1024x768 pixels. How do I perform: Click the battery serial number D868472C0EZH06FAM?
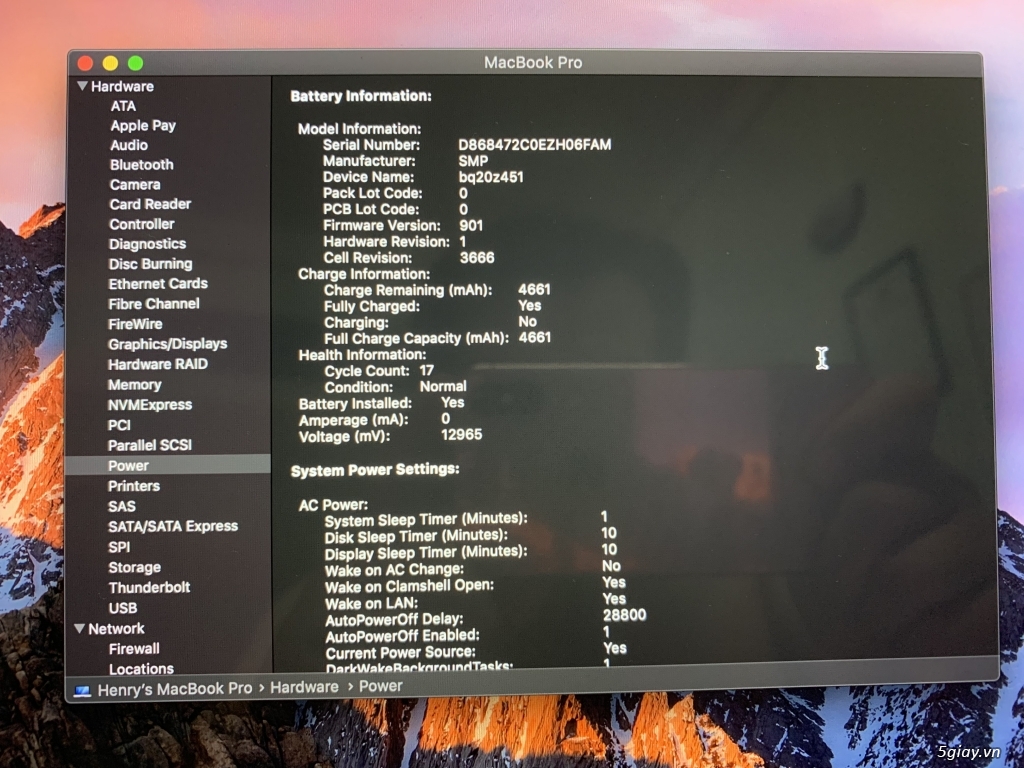(x=535, y=144)
